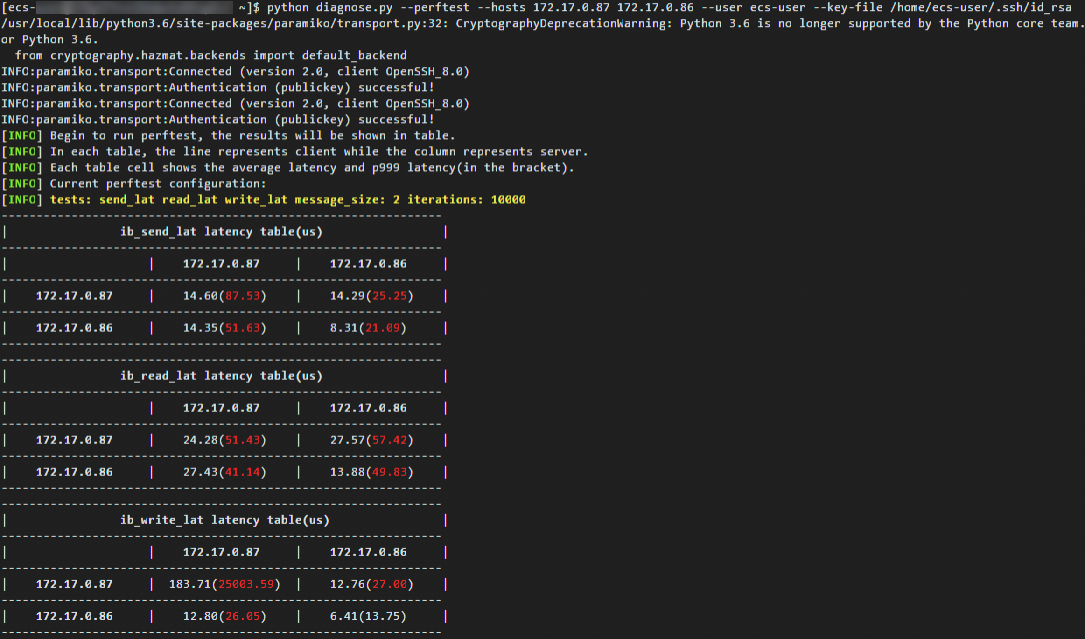Click the ib_read_lat latency table title
This screenshot has height=639, width=1085.
pyautogui.click(x=221, y=375)
